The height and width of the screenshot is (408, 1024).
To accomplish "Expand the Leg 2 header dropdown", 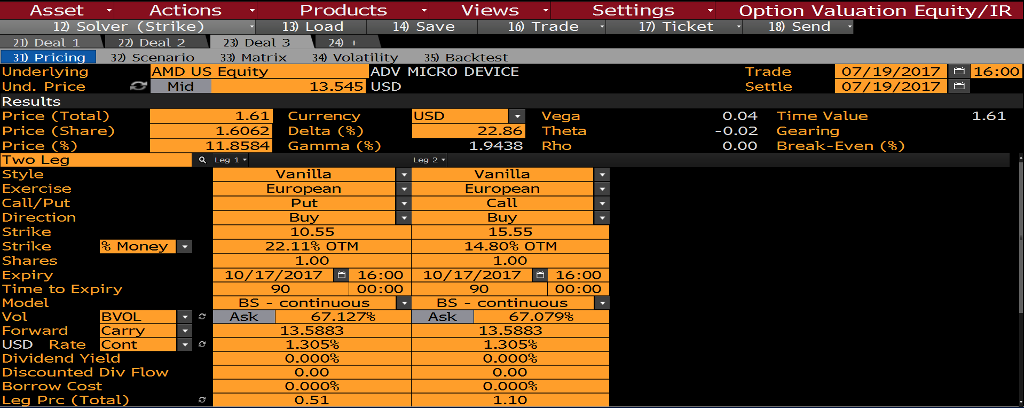I will (x=443, y=160).
